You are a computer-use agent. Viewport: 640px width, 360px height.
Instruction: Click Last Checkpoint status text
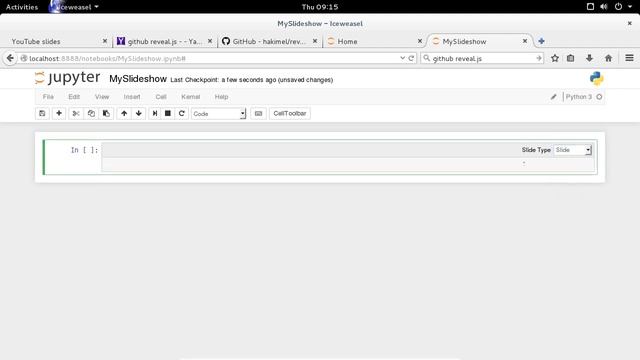252,80
